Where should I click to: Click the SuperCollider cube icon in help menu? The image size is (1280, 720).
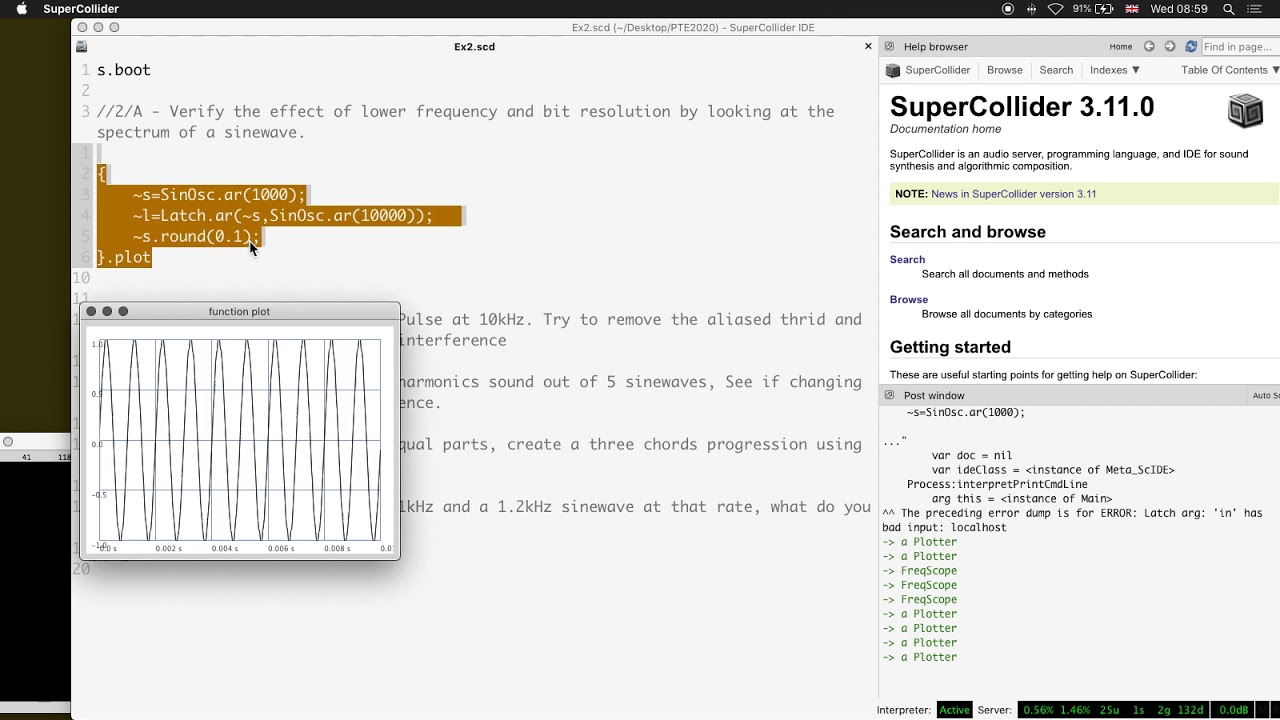click(x=893, y=70)
